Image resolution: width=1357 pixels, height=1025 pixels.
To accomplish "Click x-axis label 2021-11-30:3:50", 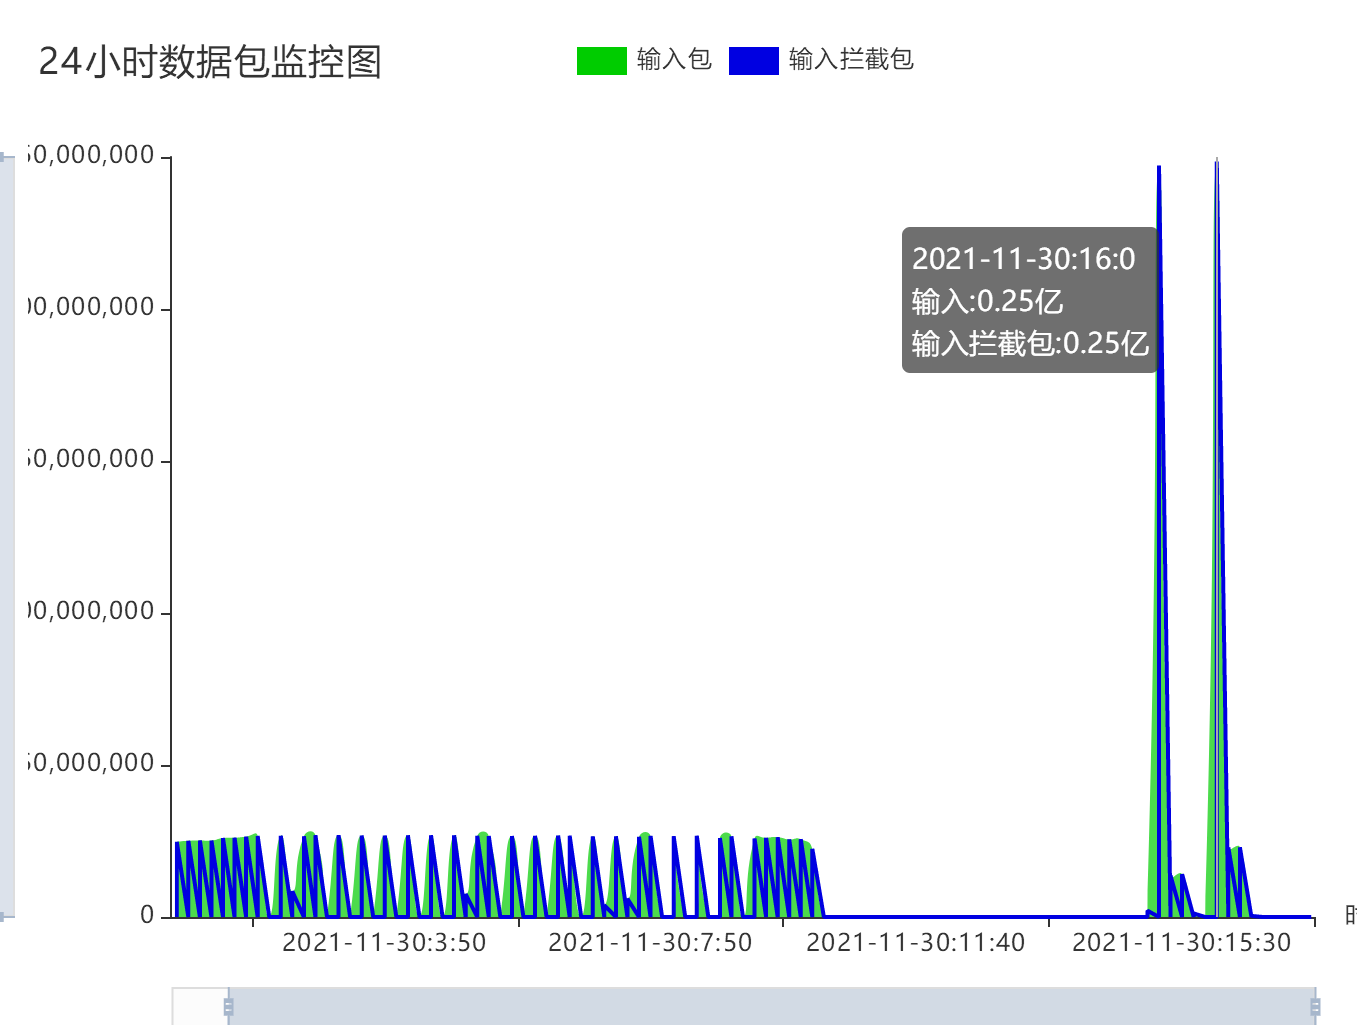I will (384, 943).
